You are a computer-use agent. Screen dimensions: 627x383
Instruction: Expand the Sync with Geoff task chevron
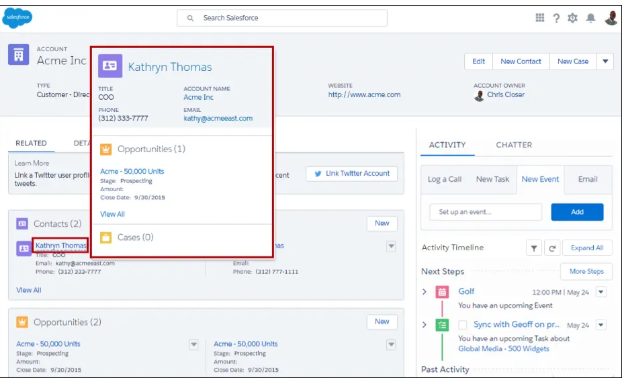[424, 325]
